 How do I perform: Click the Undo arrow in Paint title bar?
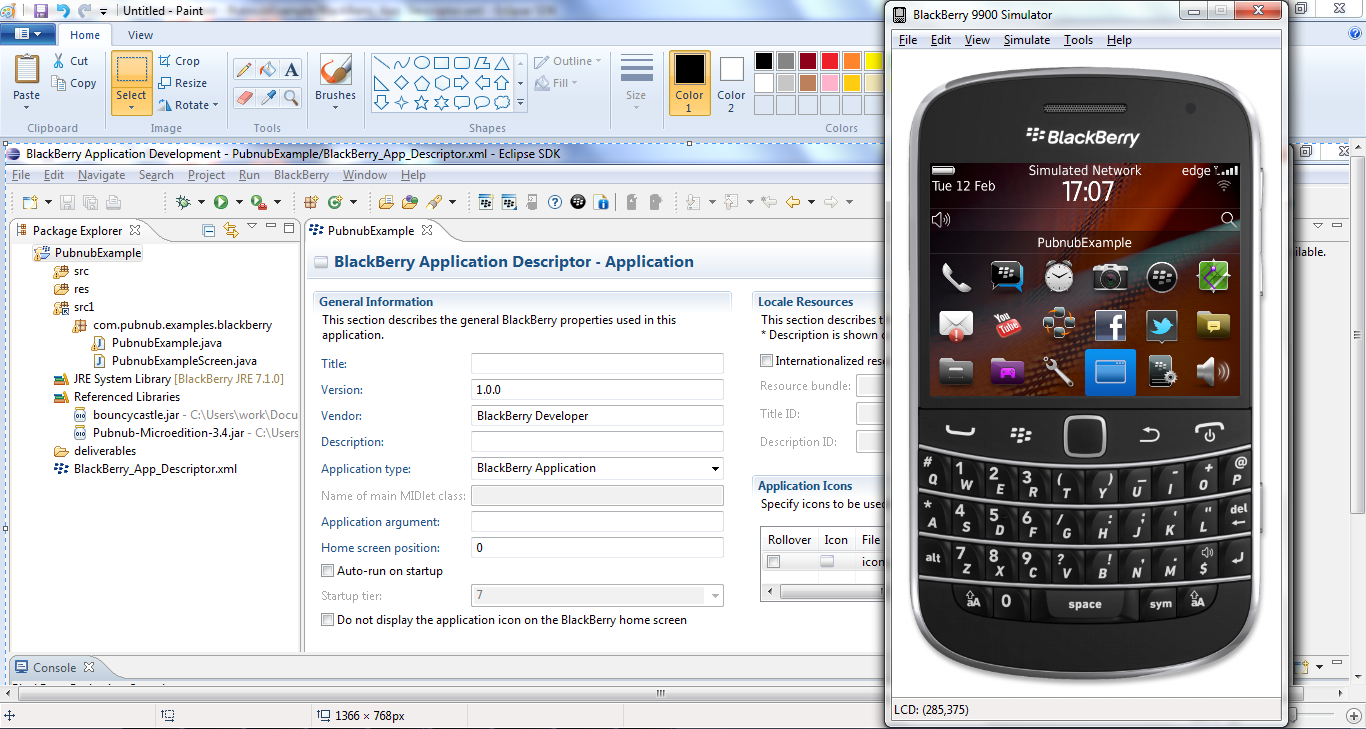[63, 10]
